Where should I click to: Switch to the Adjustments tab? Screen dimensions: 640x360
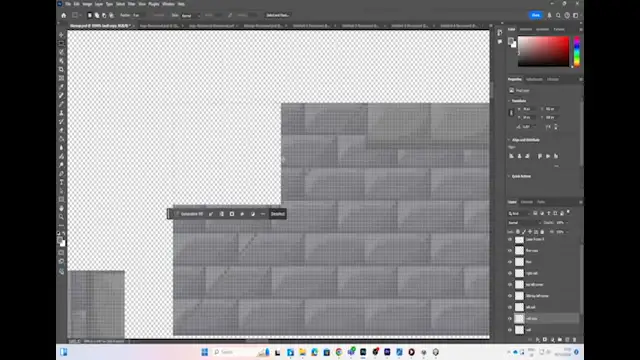point(534,79)
